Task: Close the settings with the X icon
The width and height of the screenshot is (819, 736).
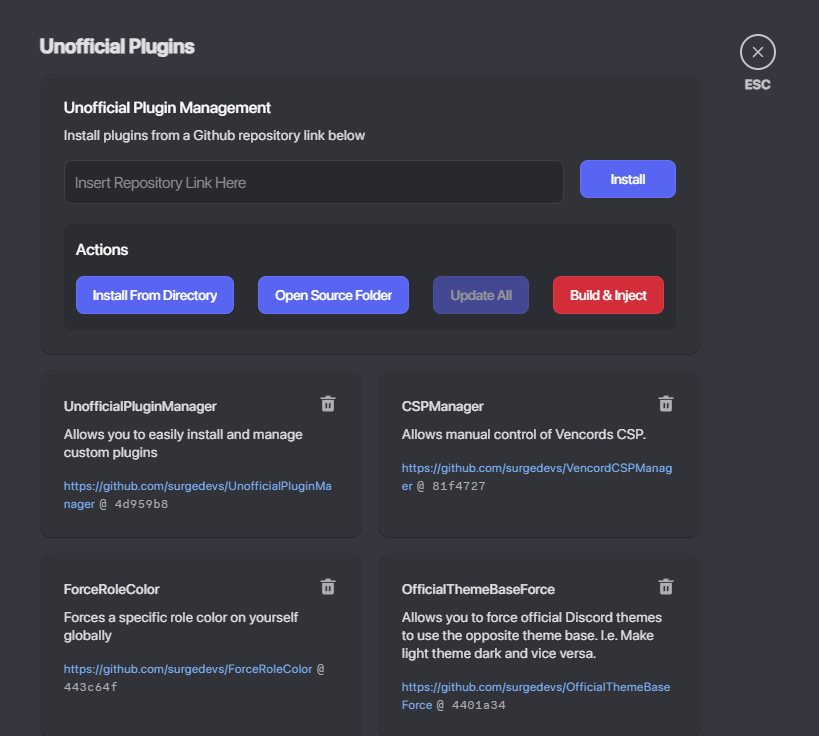Action: (757, 52)
